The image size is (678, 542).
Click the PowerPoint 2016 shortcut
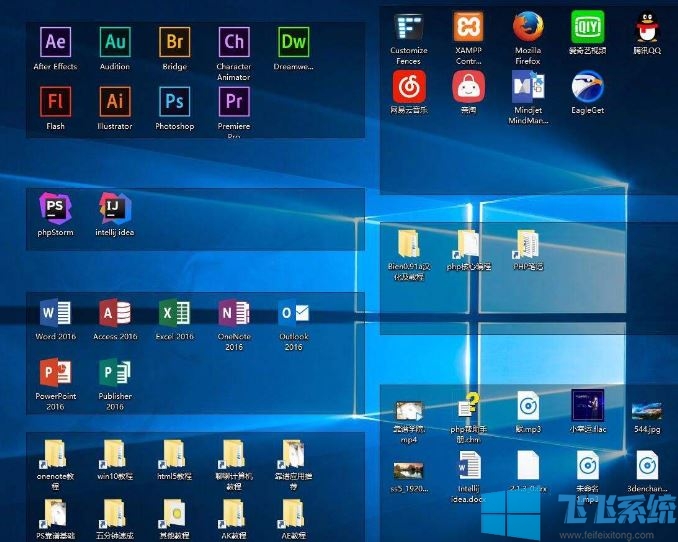pyautogui.click(x=55, y=373)
